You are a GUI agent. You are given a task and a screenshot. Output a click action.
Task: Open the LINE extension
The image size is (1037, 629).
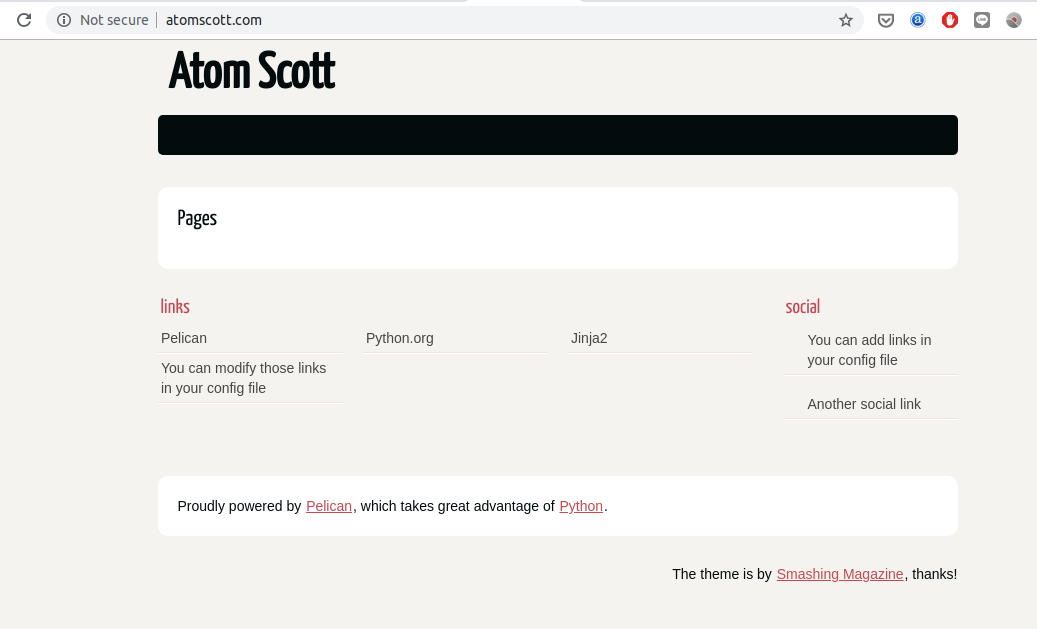tap(982, 20)
